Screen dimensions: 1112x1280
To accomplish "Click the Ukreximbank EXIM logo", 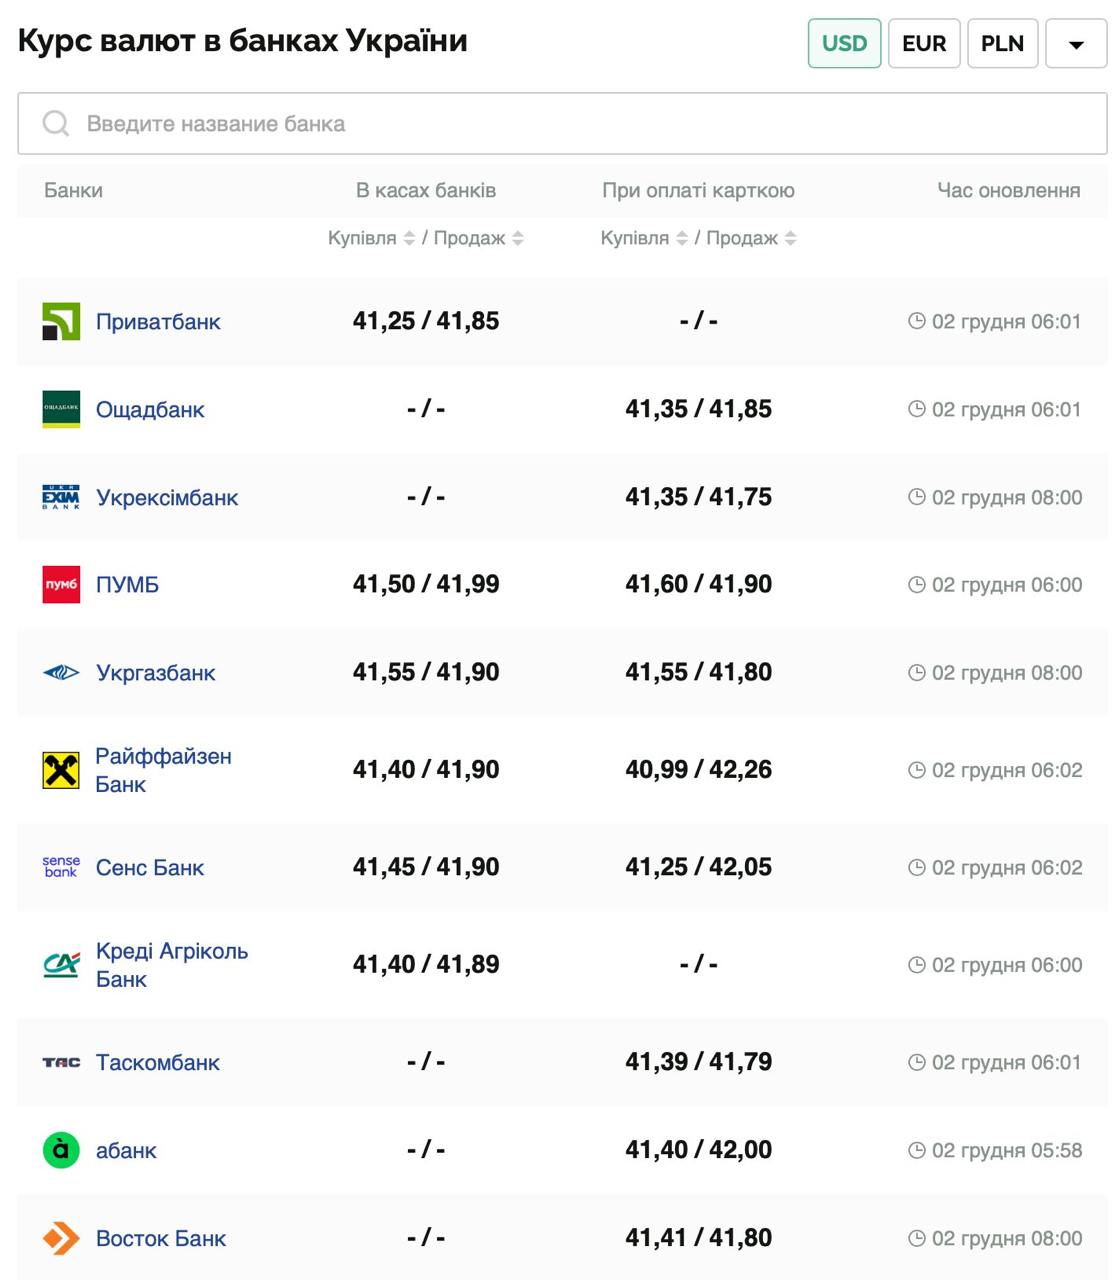I will pyautogui.click(x=61, y=497).
